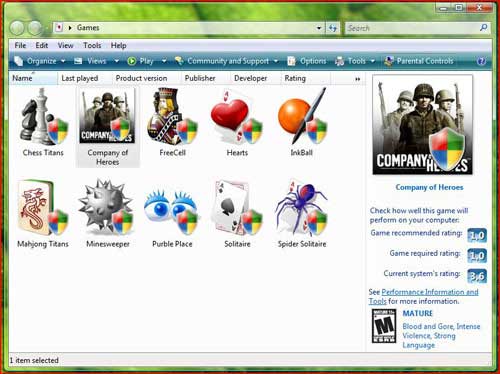Click the Options toolbar button
Image resolution: width=500 pixels, height=374 pixels.
[x=307, y=61]
